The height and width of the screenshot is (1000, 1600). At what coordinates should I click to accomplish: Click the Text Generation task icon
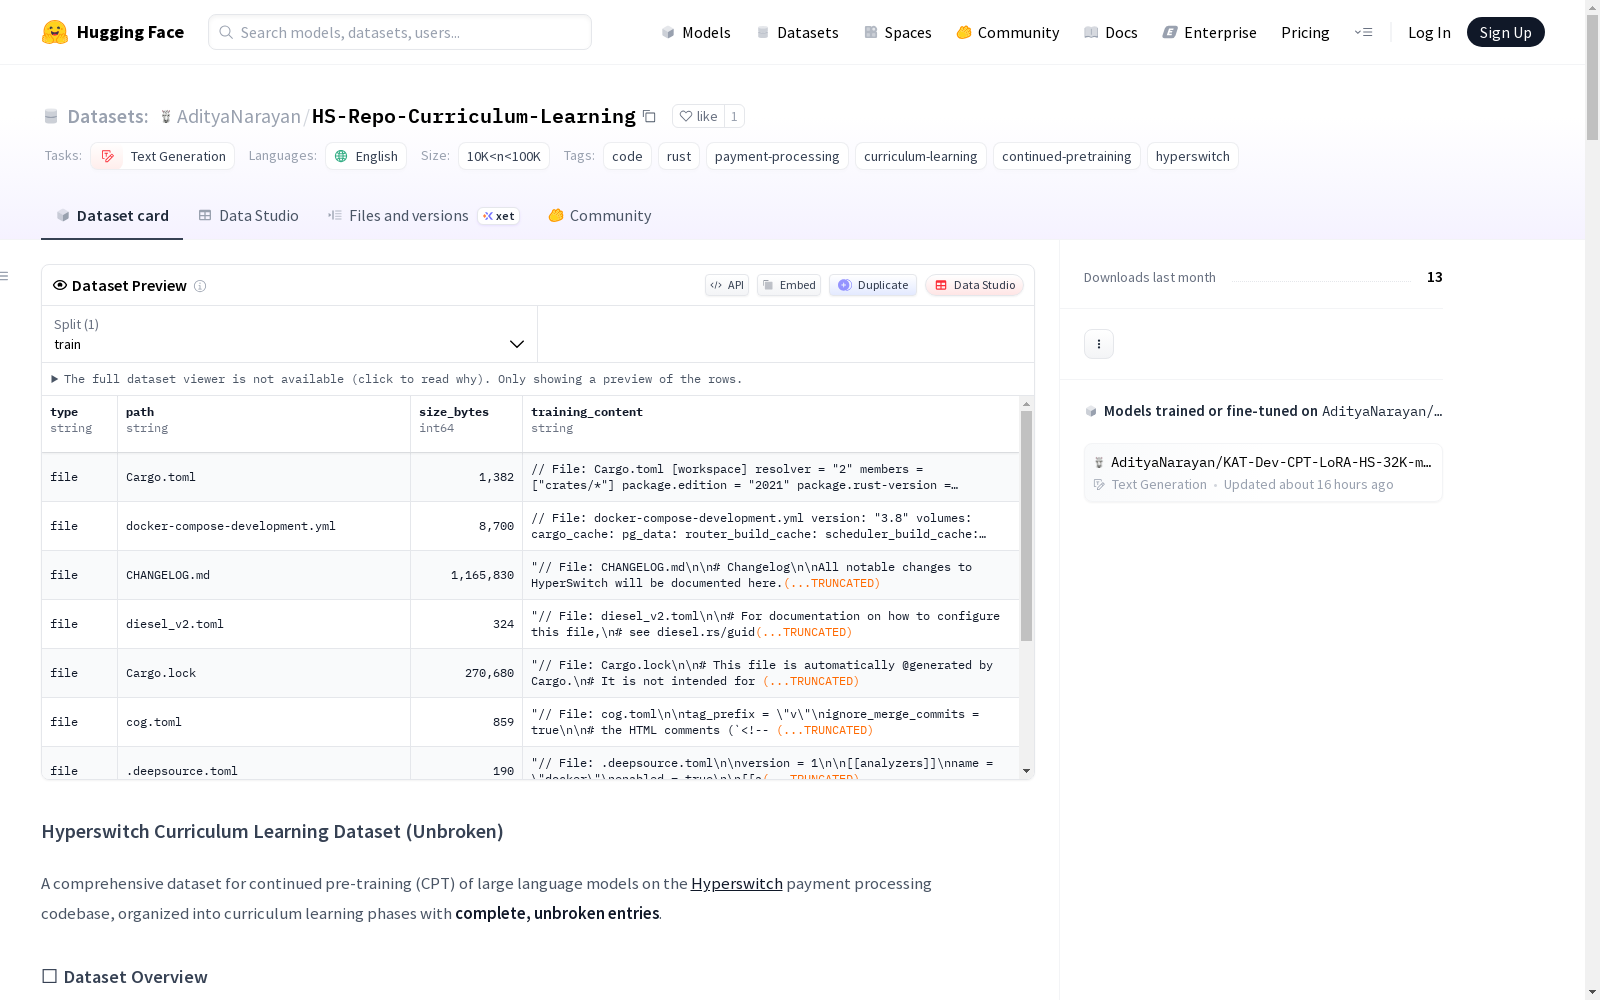108,156
